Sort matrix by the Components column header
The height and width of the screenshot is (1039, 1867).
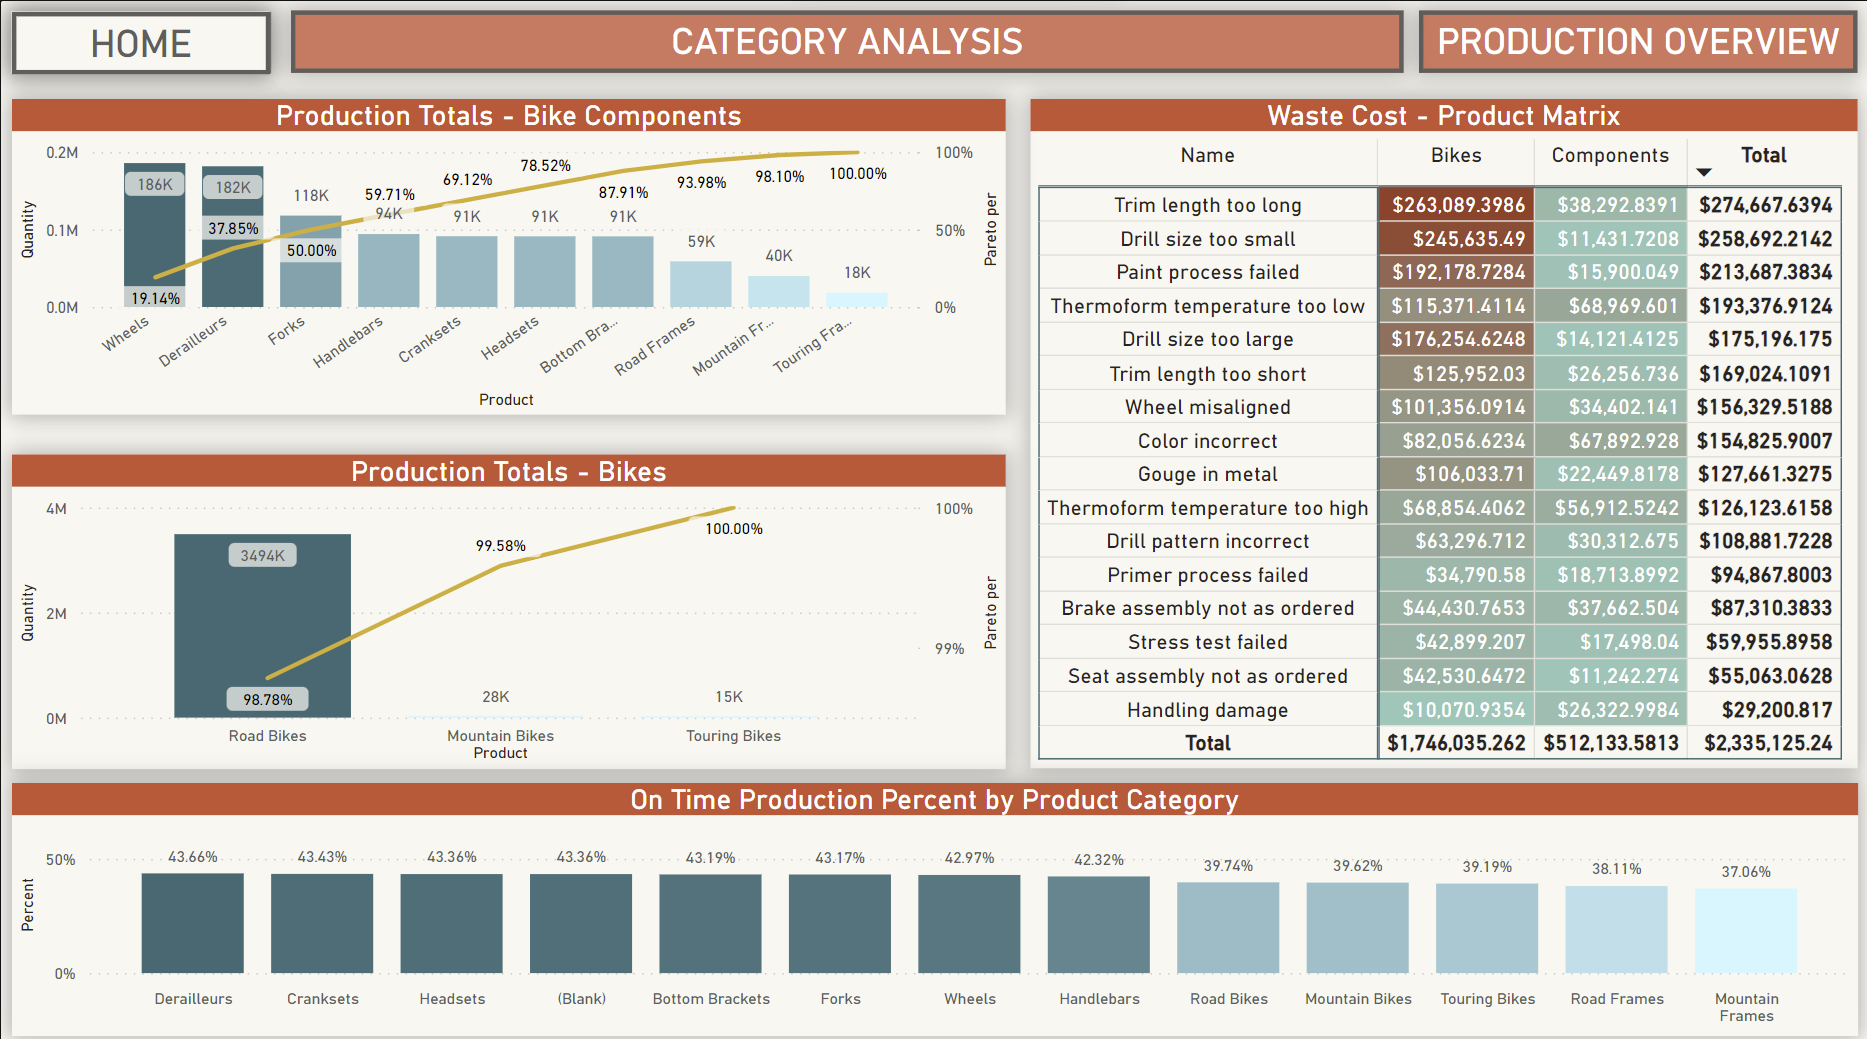coord(1609,155)
